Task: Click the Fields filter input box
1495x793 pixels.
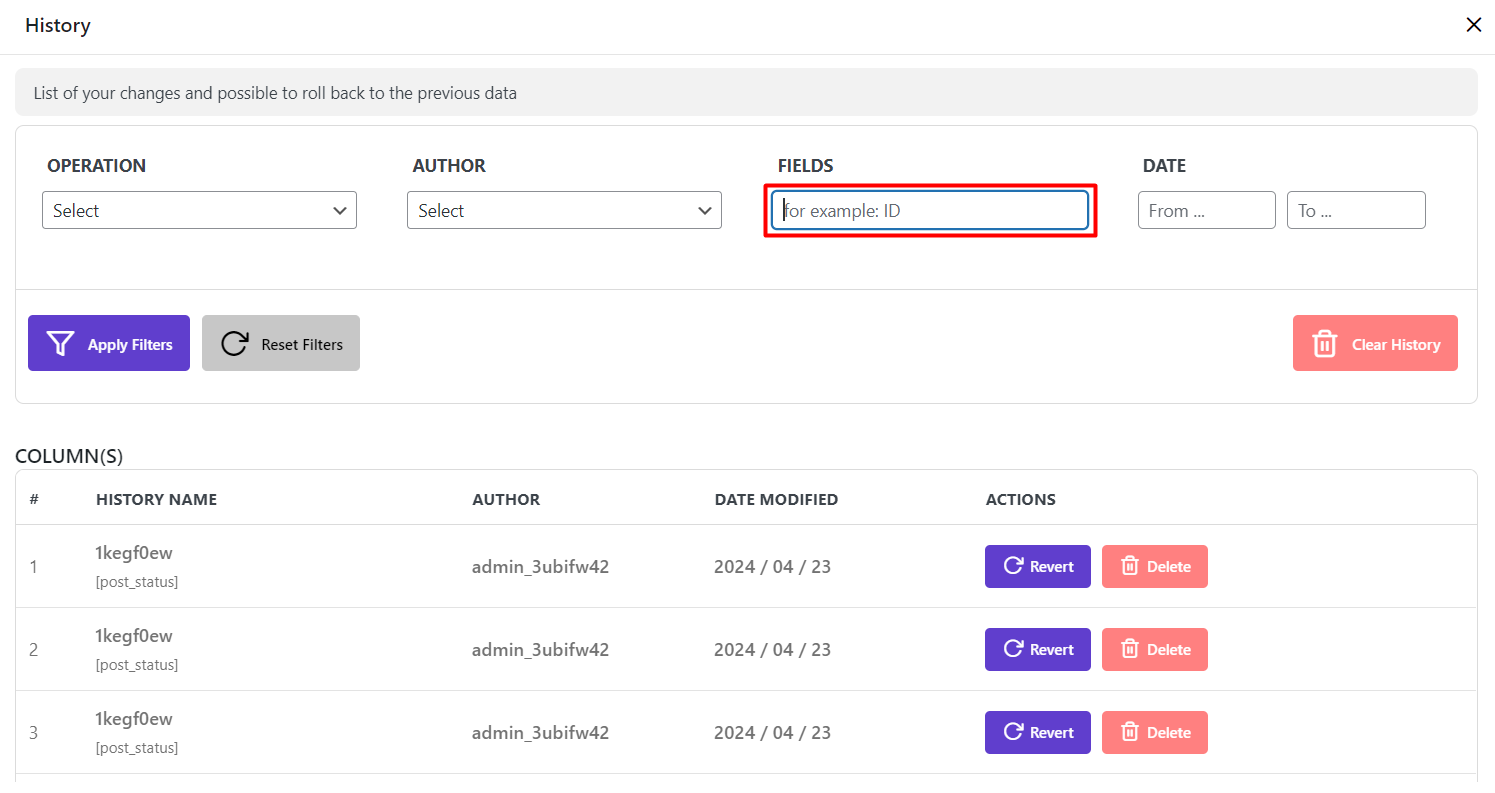Action: coord(930,210)
